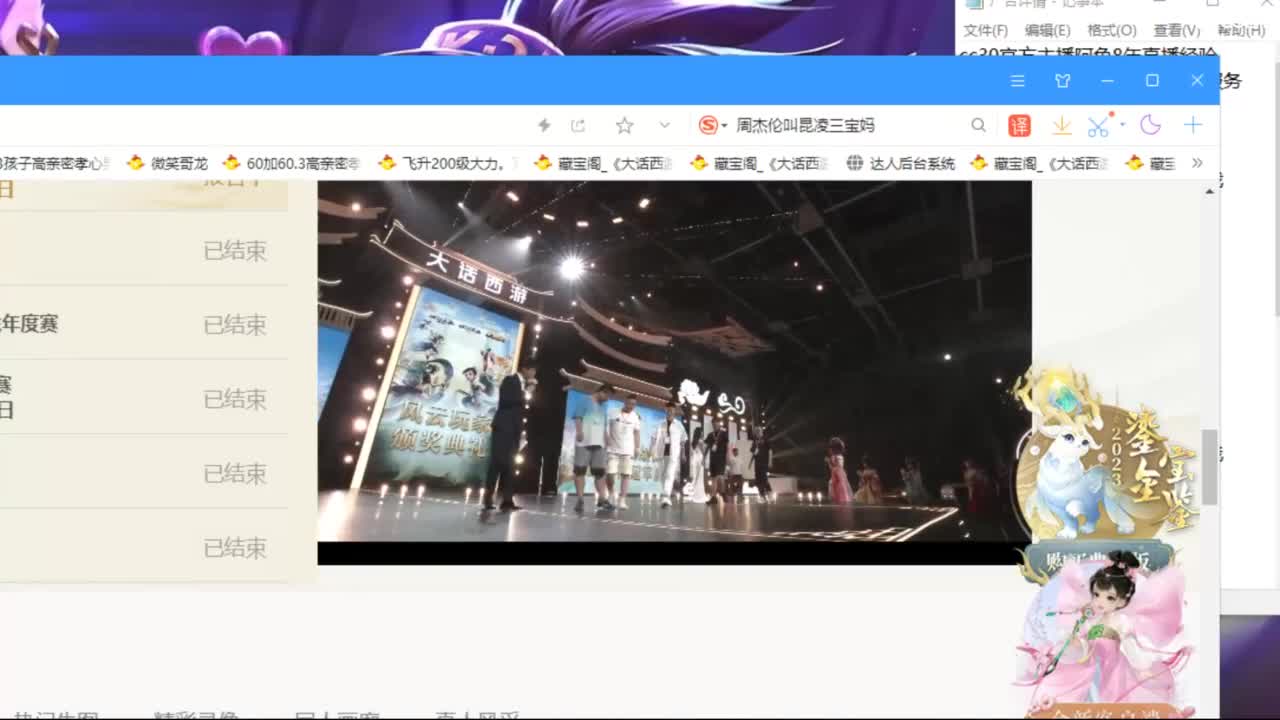Click the award ceremony video player
The width and height of the screenshot is (1280, 720).
point(674,372)
